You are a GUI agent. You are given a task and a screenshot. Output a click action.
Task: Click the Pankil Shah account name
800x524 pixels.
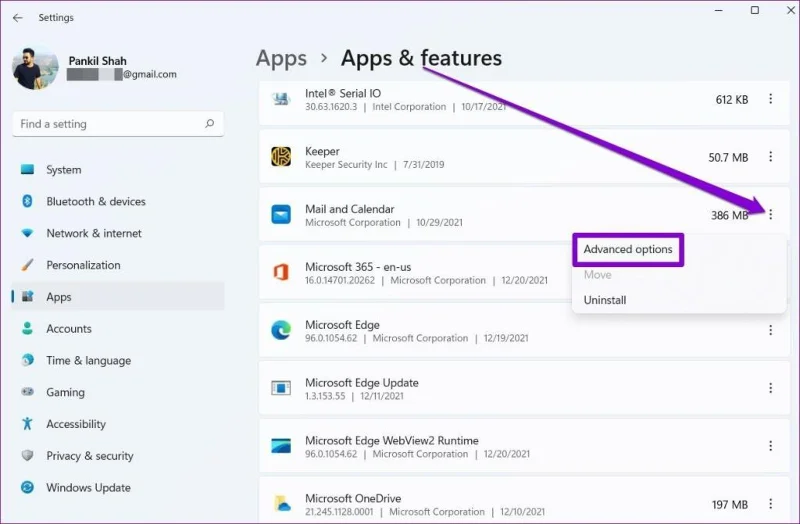coord(97,61)
